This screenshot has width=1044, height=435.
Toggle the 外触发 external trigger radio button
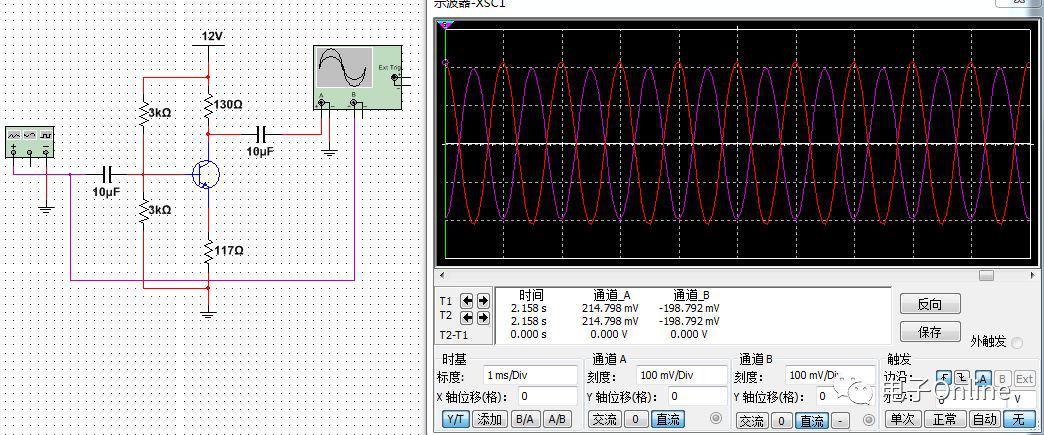pyautogui.click(x=1017, y=342)
